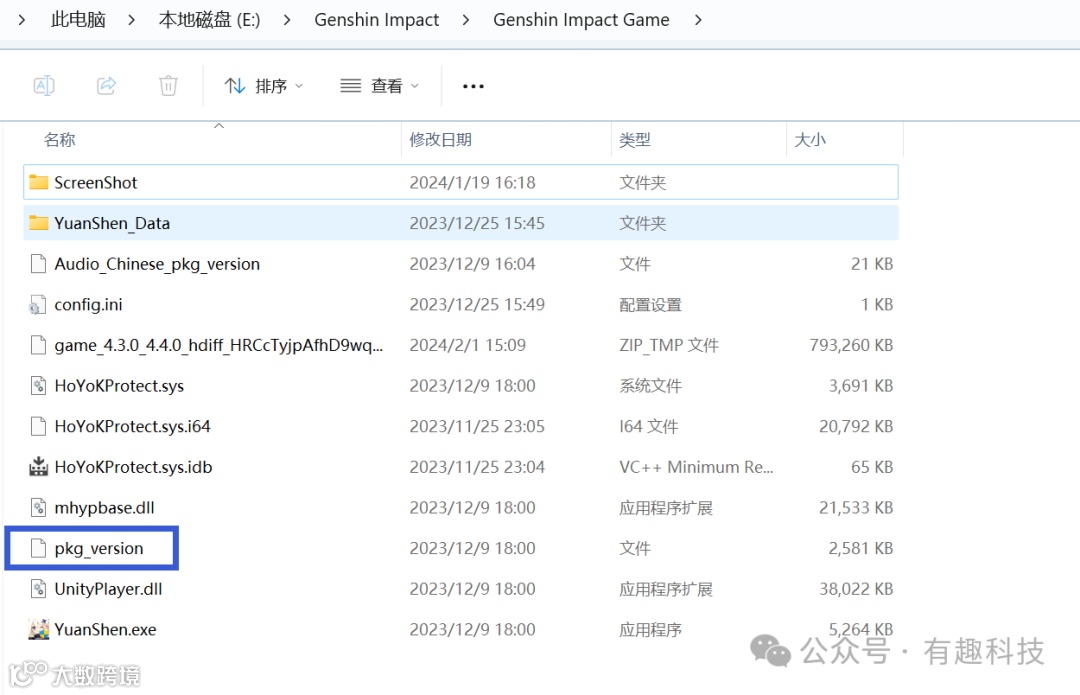
Task: Click game_4.3.0_4.4.0_hdiff file icon
Action: click(39, 345)
